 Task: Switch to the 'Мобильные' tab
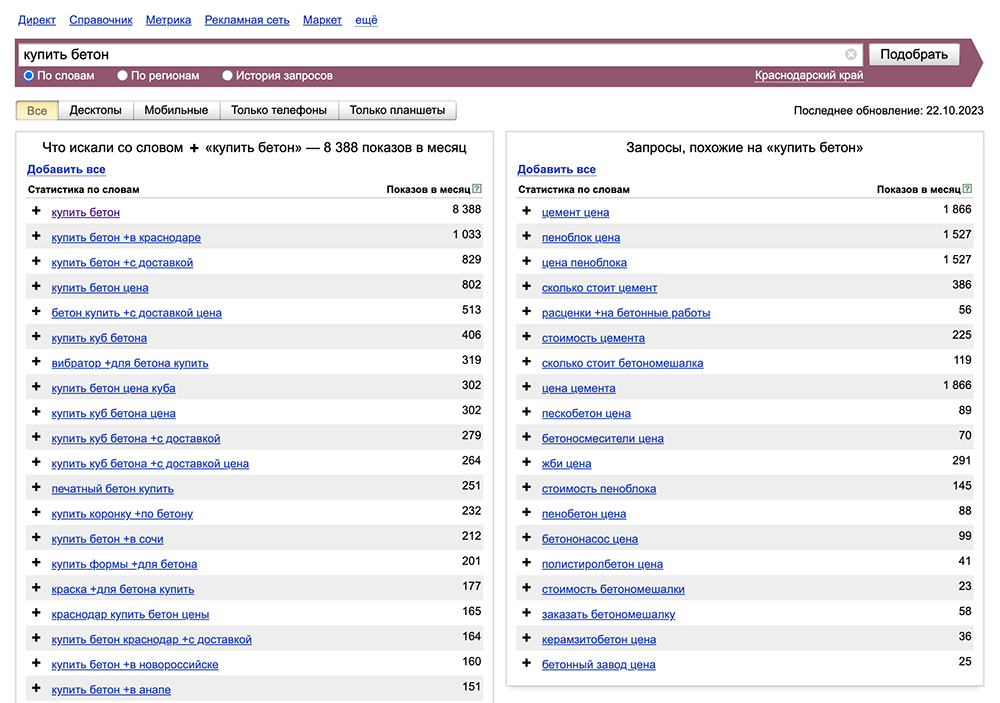[x=176, y=110]
